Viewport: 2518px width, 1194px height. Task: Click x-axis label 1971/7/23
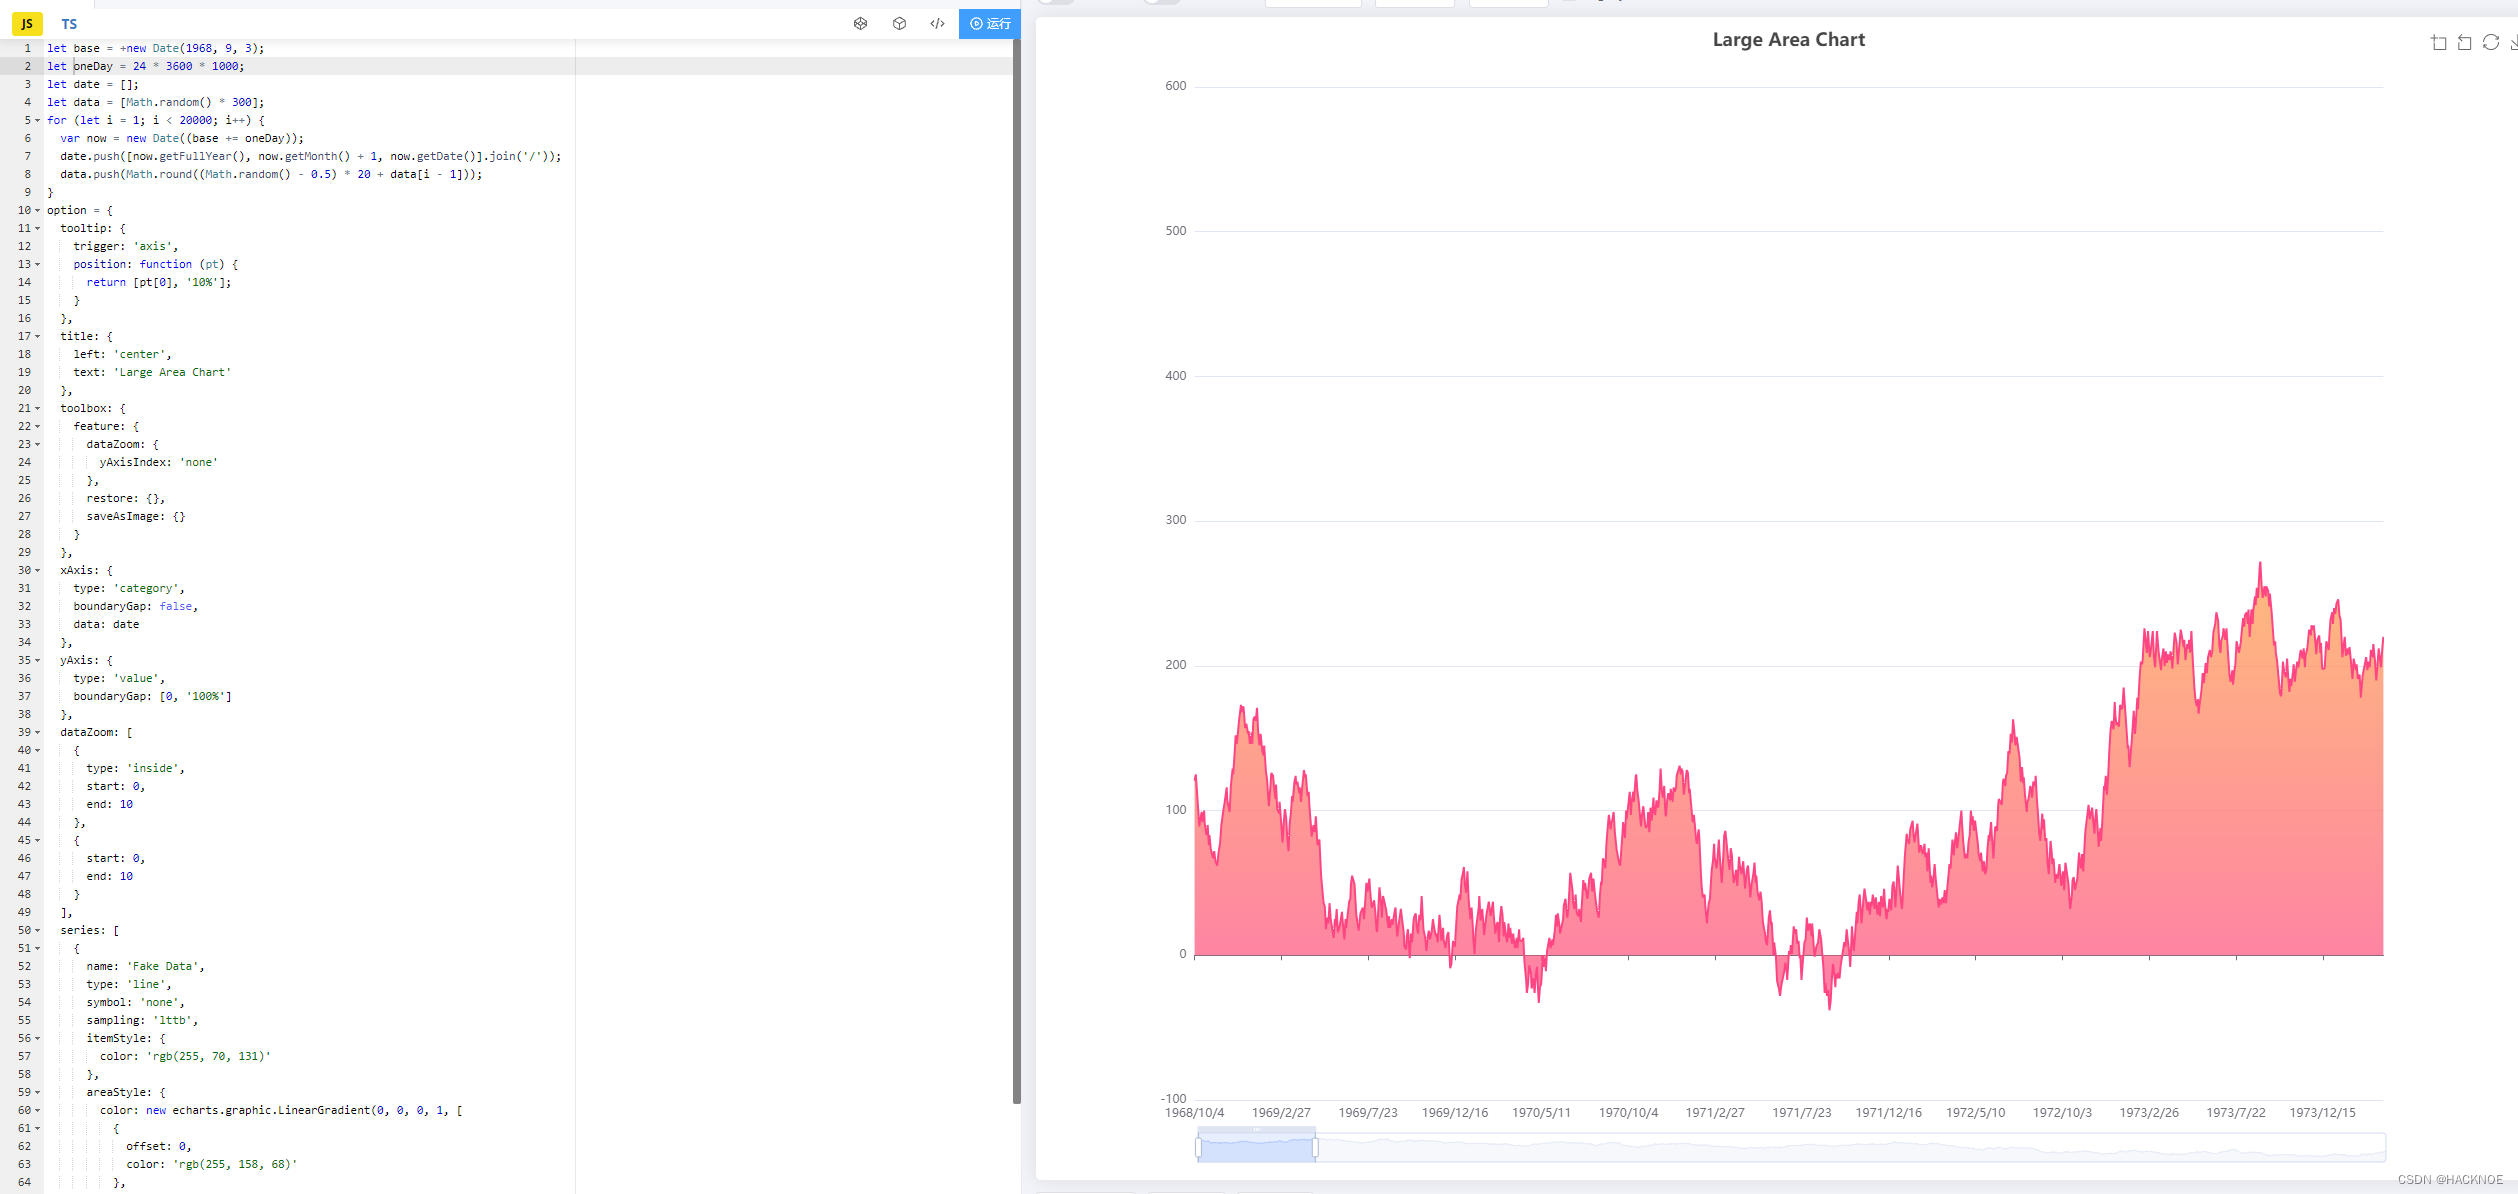pyautogui.click(x=1801, y=1112)
